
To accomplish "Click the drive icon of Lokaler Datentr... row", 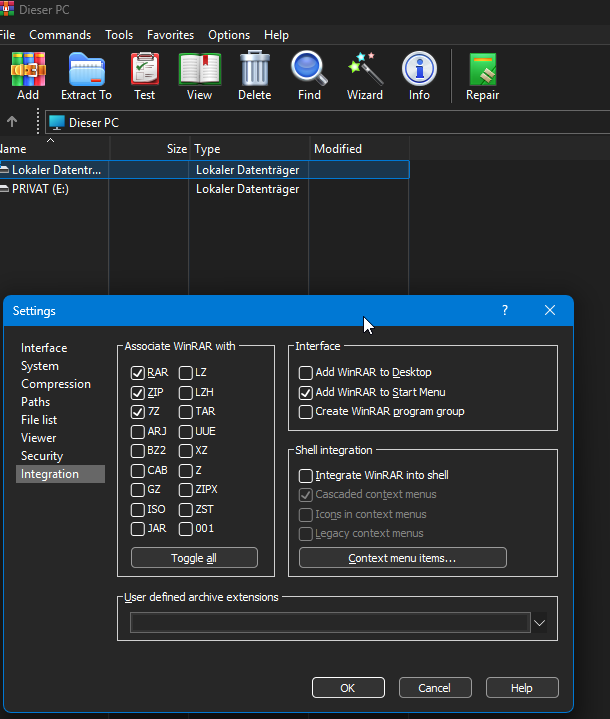I will tap(5, 170).
